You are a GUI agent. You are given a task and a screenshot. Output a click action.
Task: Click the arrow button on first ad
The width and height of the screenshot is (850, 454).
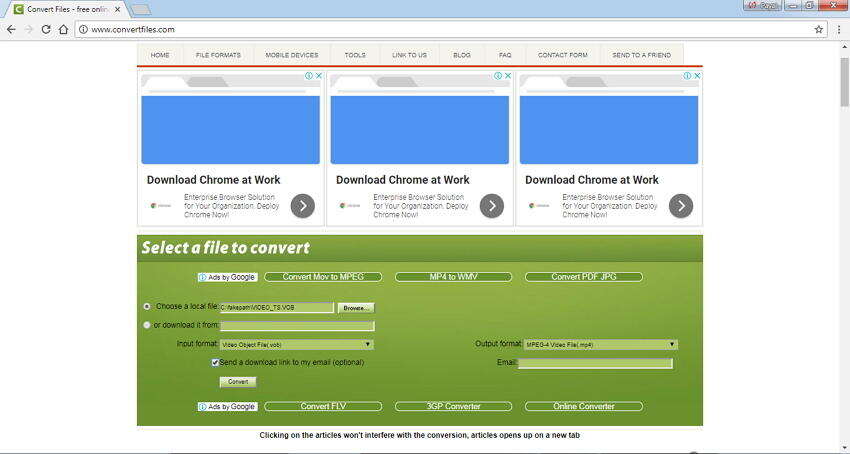pos(302,206)
